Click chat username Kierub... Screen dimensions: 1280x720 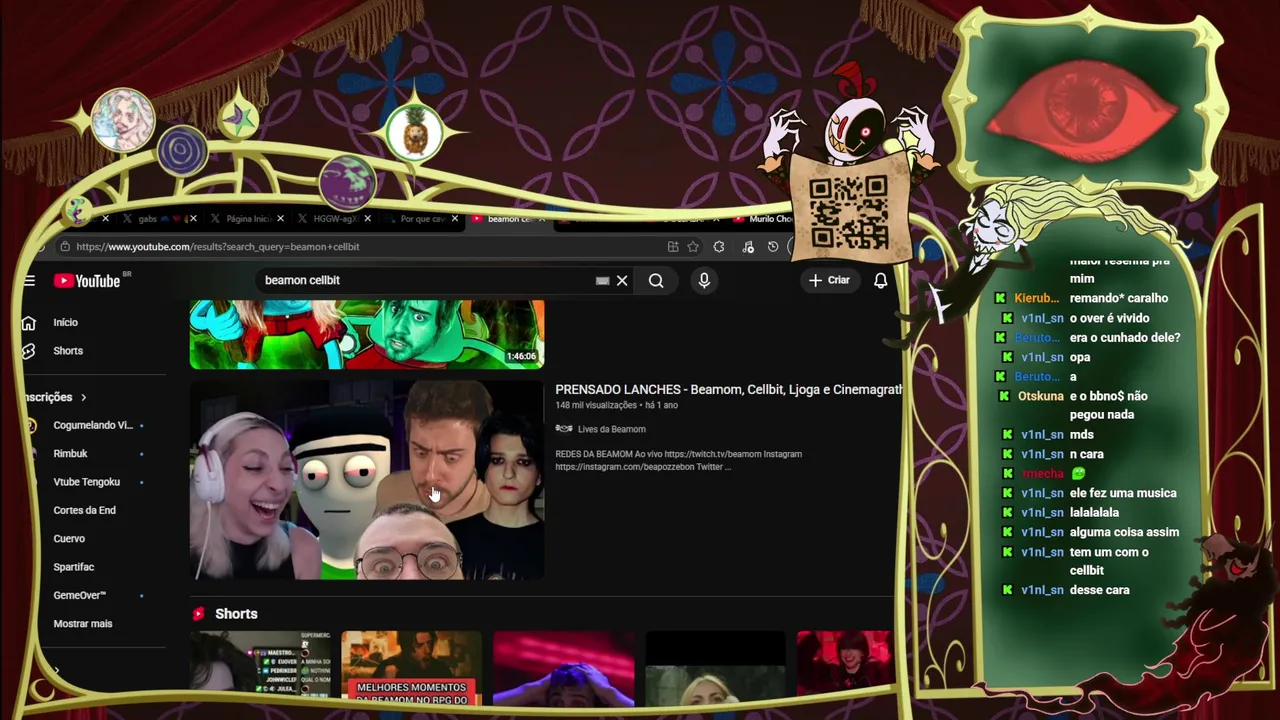[1036, 298]
